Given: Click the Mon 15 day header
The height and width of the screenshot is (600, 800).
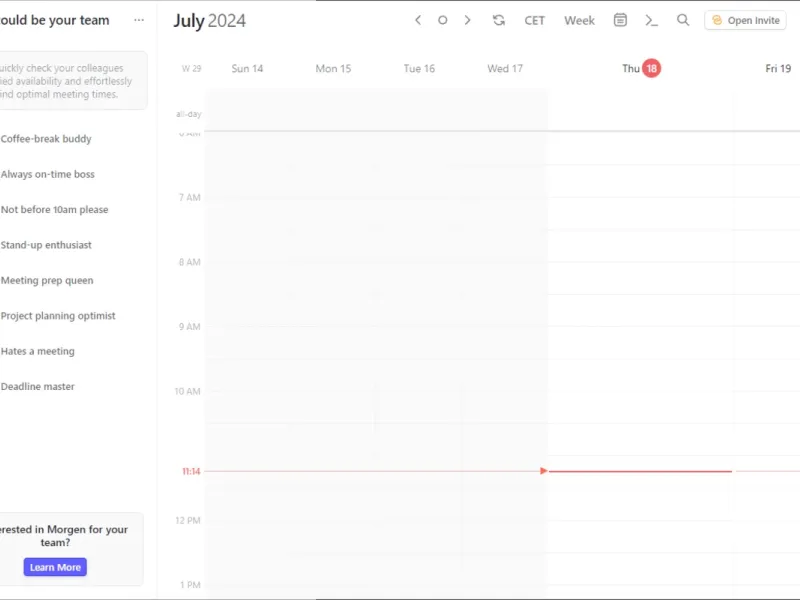Looking at the screenshot, I should (x=333, y=68).
